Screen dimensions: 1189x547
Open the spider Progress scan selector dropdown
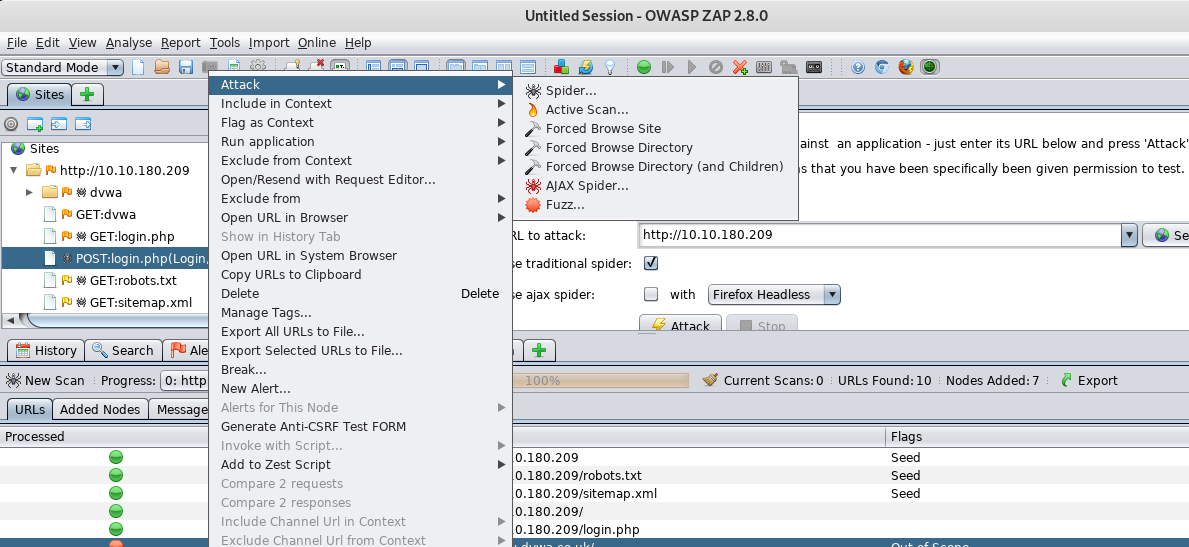(x=184, y=380)
